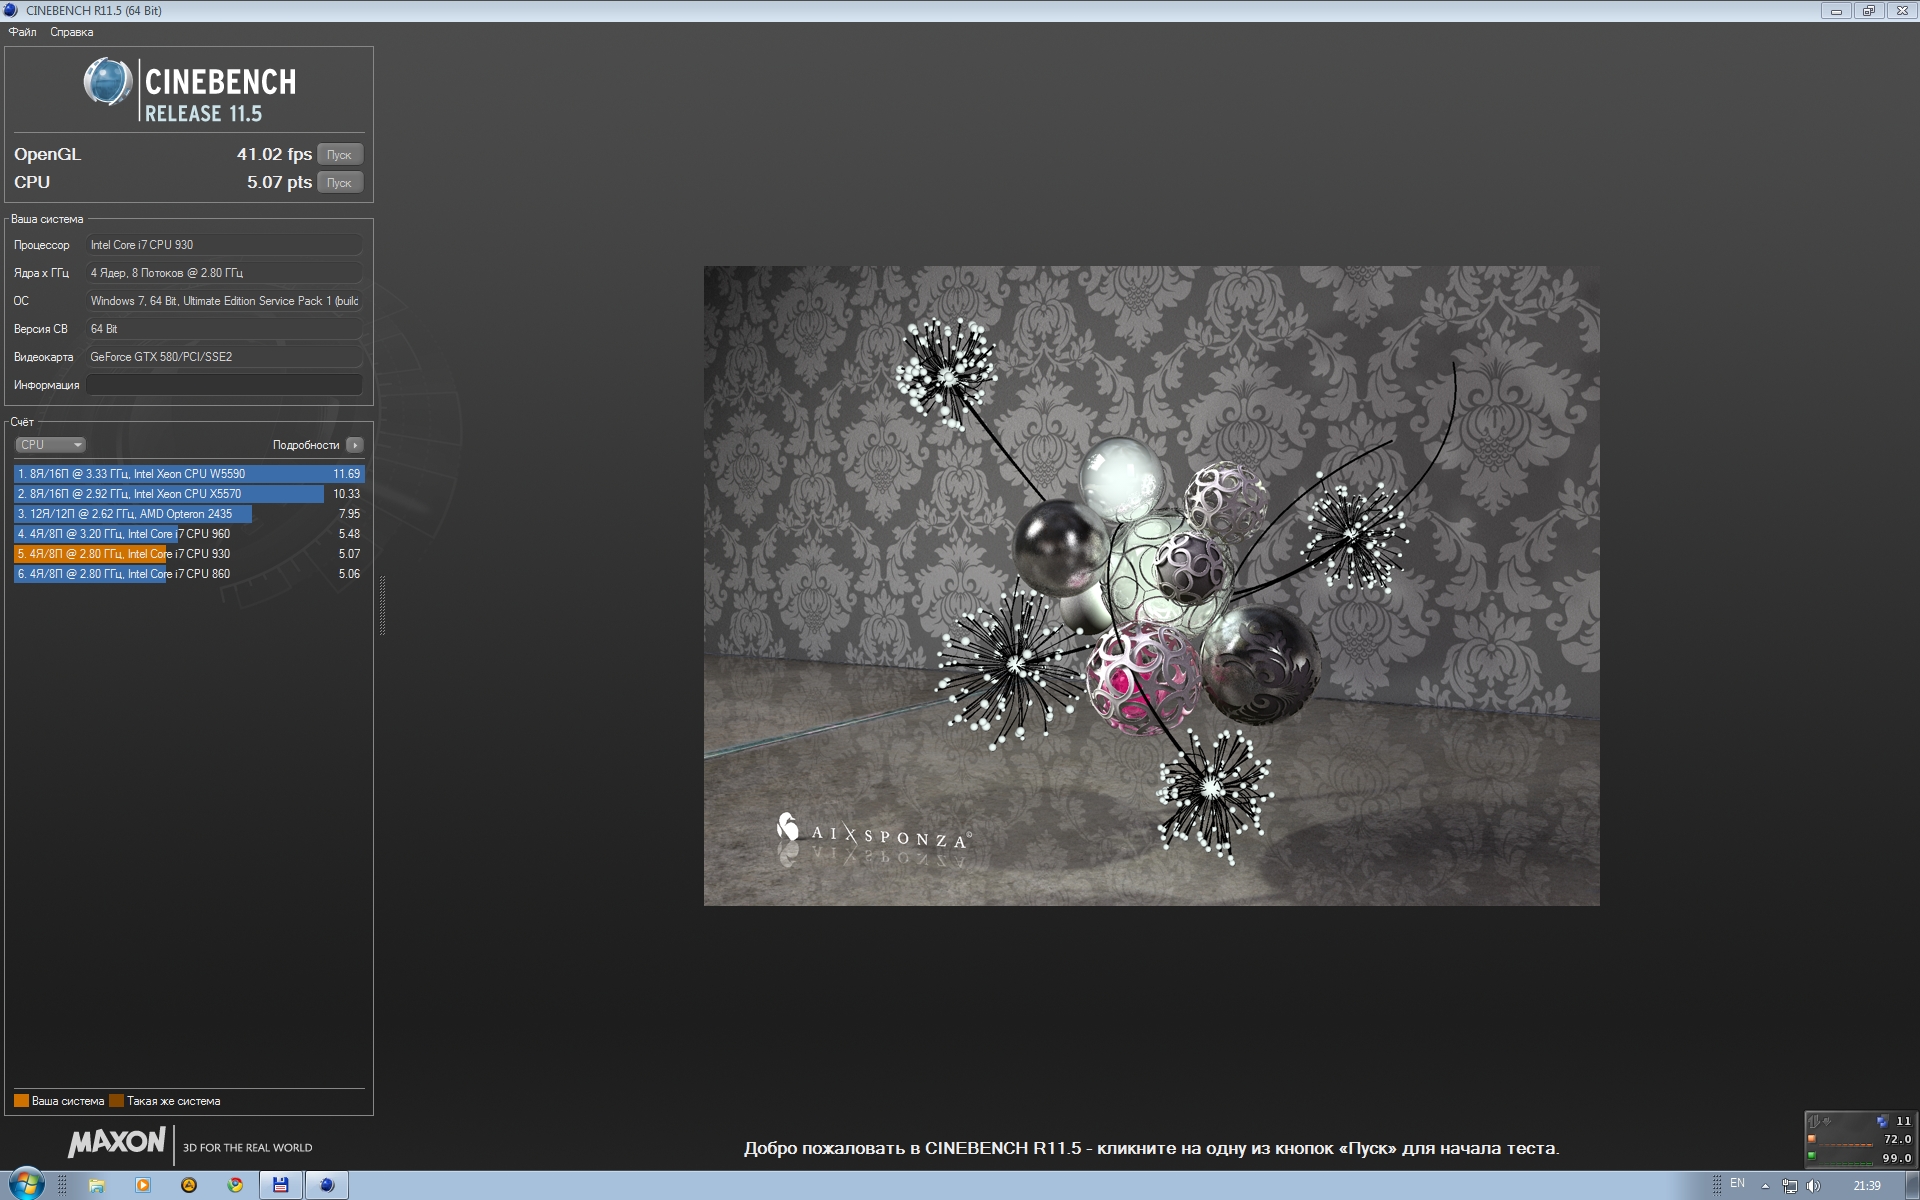Expand the Подробности details arrow
This screenshot has width=1920, height=1200.
355,445
